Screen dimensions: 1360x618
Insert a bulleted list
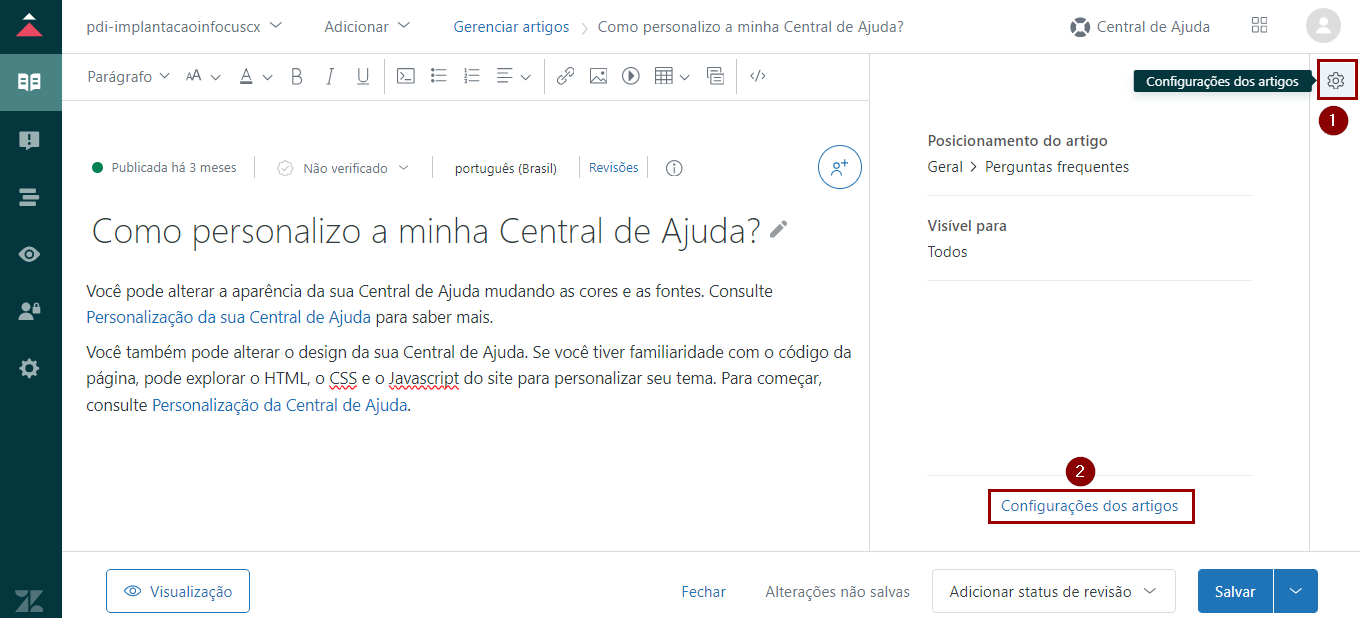(x=438, y=77)
